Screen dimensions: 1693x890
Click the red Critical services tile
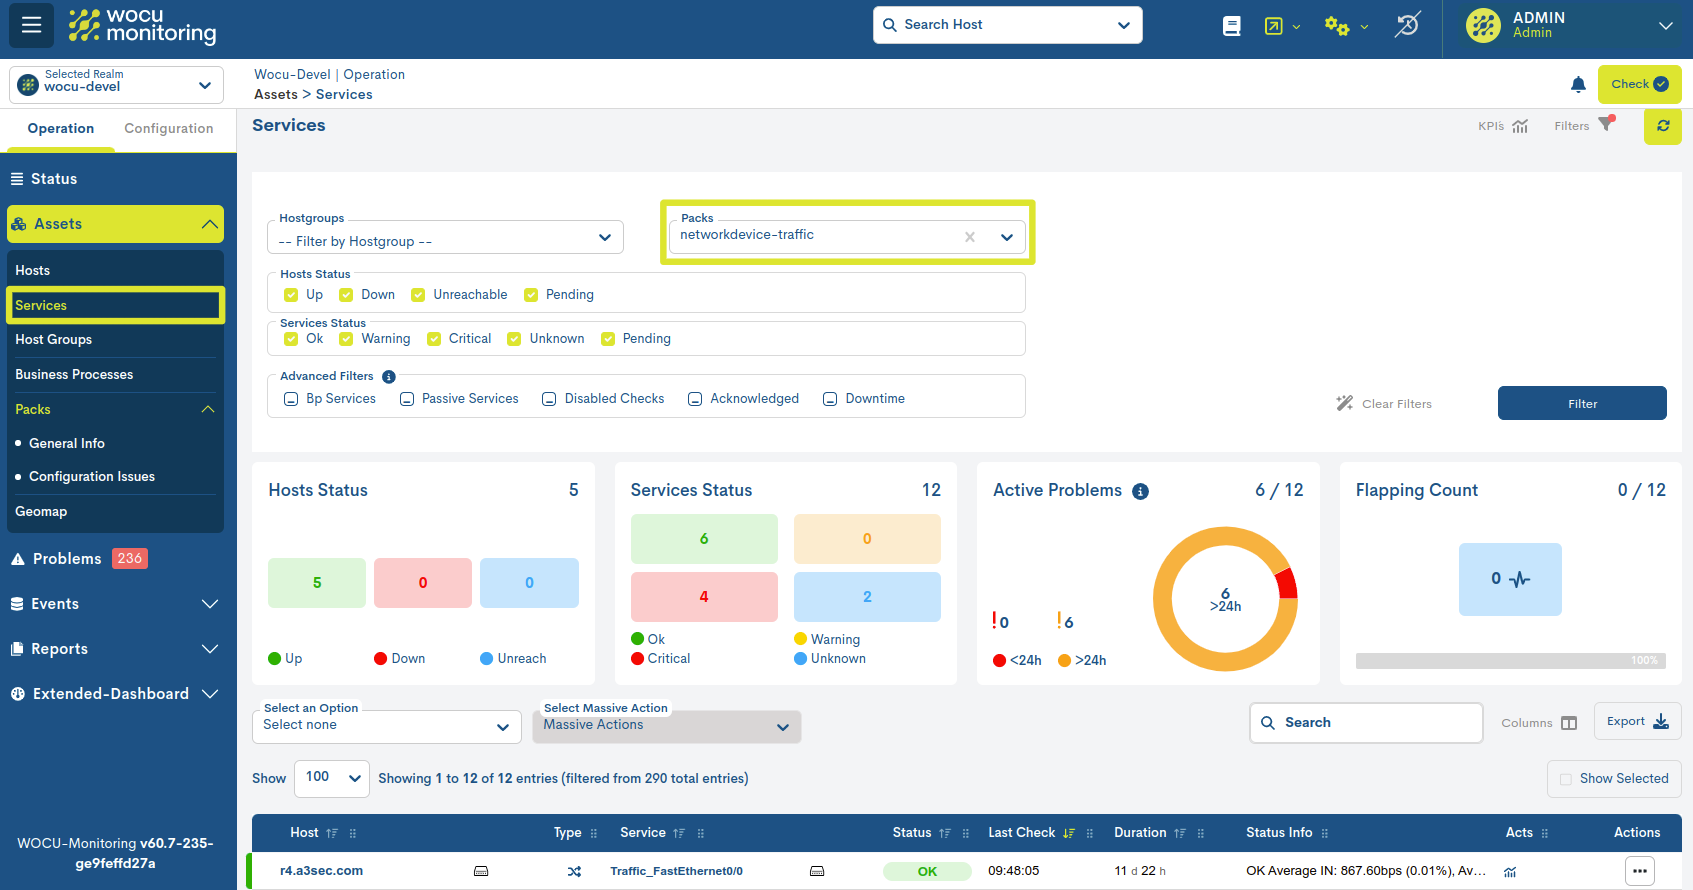704,597
